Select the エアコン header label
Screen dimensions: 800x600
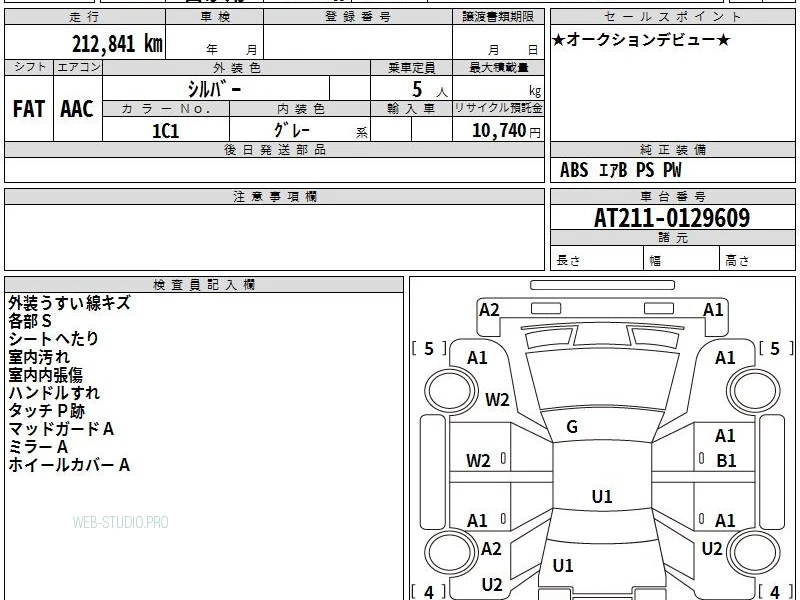(x=78, y=67)
